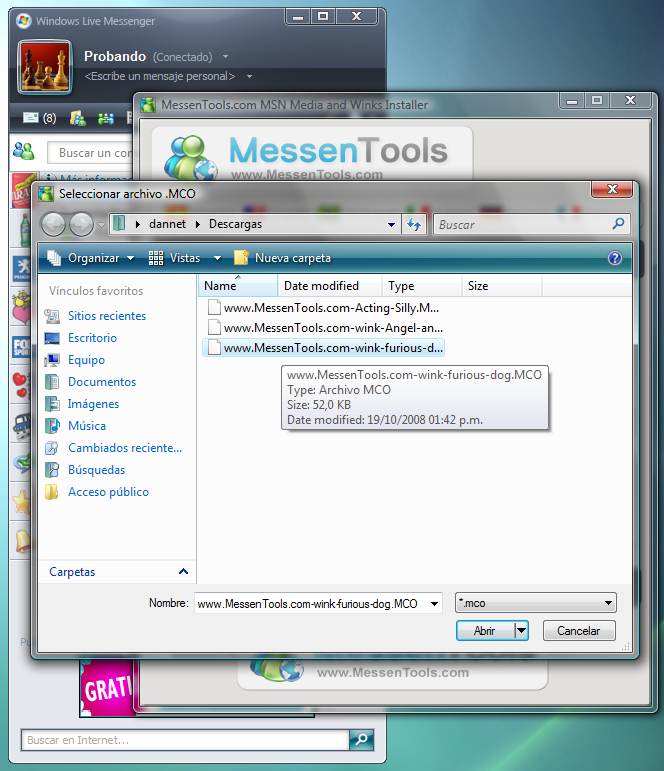Click the Forward navigation arrow in file dialog

[x=81, y=225]
